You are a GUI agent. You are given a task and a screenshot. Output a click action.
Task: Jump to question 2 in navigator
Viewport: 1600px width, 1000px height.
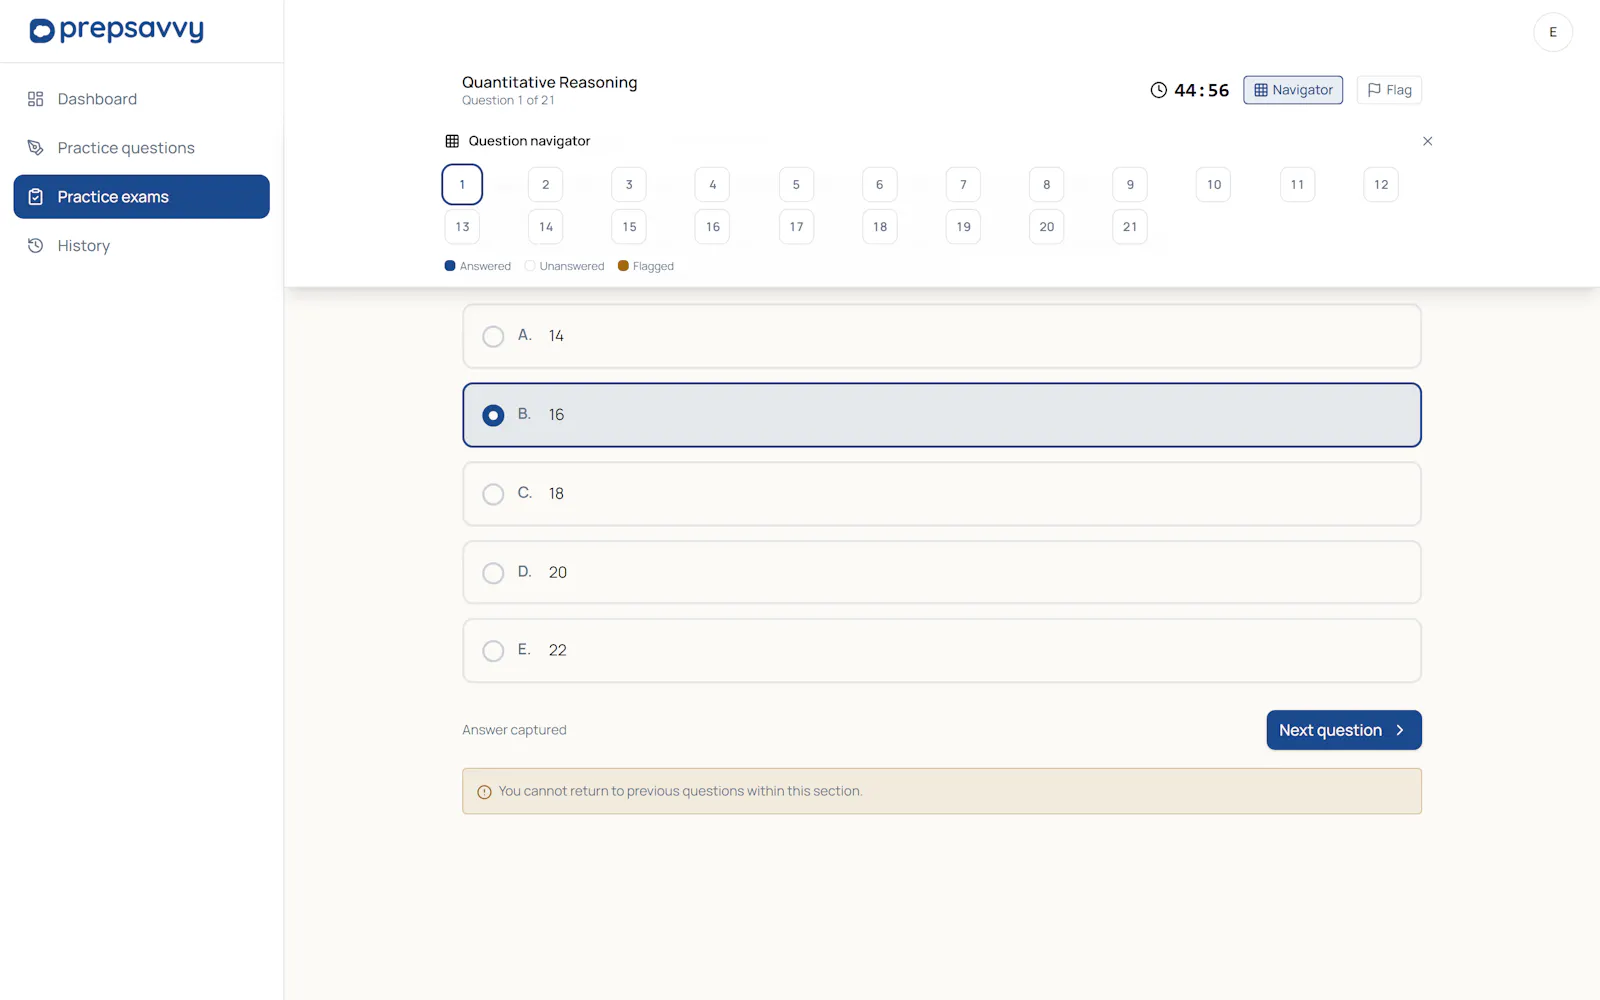pyautogui.click(x=545, y=184)
